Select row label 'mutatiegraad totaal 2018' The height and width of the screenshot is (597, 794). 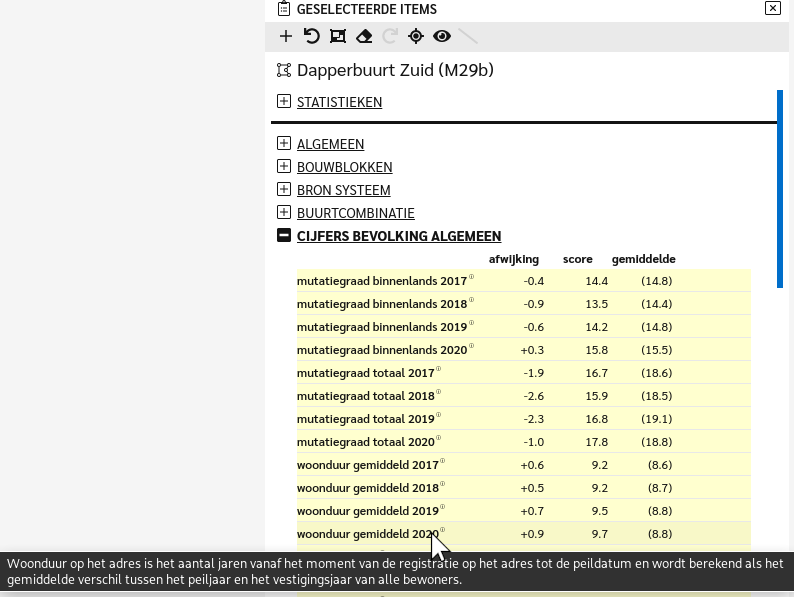[x=366, y=396]
